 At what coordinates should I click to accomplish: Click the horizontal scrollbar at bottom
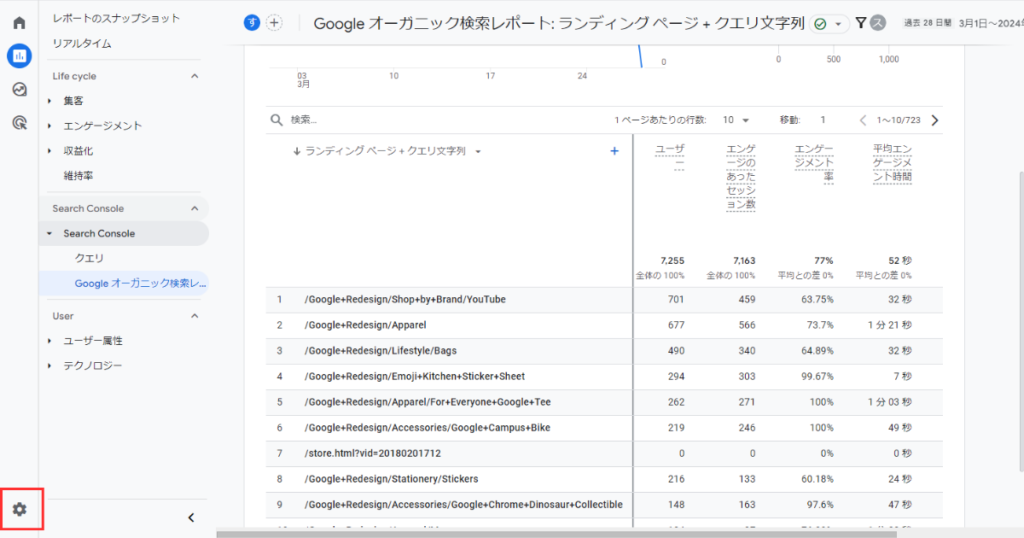coord(556,534)
